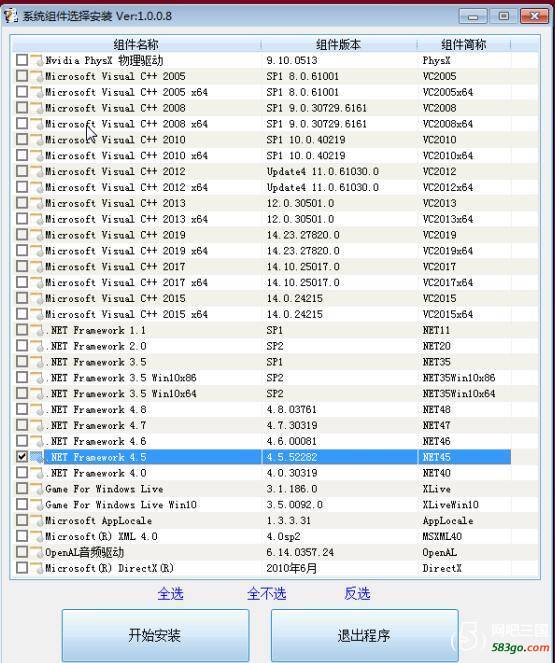The width and height of the screenshot is (555, 663).
Task: Click the icon beside .NET Framework 1.1
Action: coord(37,330)
